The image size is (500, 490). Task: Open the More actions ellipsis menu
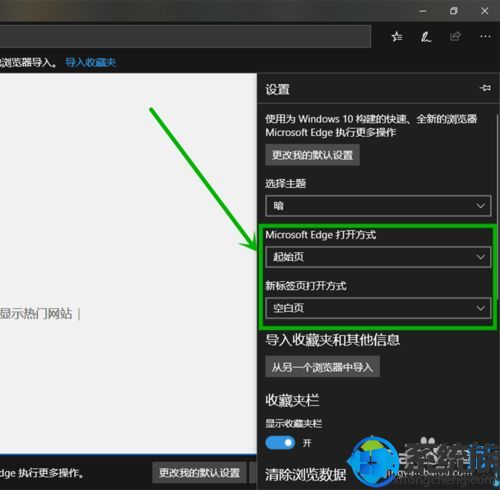[485, 36]
